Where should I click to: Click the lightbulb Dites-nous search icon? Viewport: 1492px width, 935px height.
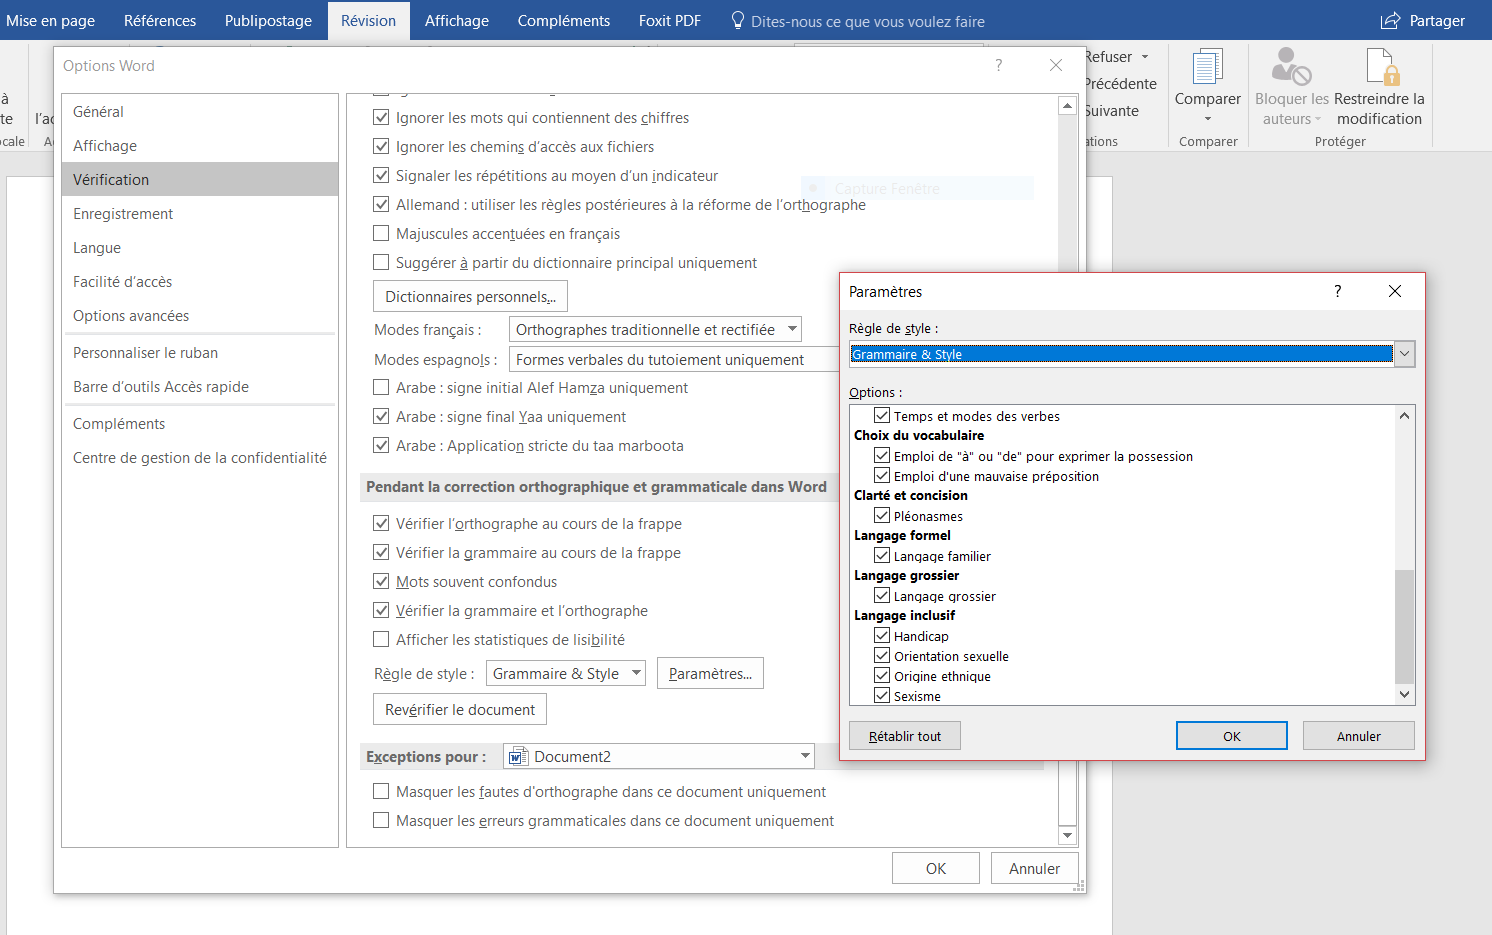point(737,21)
